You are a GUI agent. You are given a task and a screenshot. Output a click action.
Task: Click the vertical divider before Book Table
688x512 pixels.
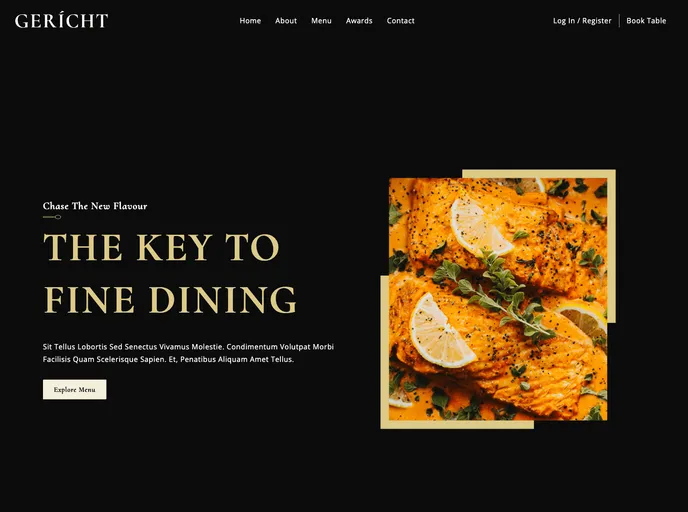pos(619,21)
